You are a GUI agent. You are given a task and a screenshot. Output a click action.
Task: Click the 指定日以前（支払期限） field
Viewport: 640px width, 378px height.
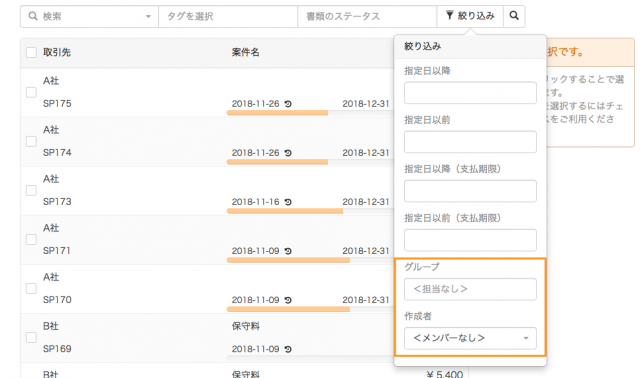[470, 240]
